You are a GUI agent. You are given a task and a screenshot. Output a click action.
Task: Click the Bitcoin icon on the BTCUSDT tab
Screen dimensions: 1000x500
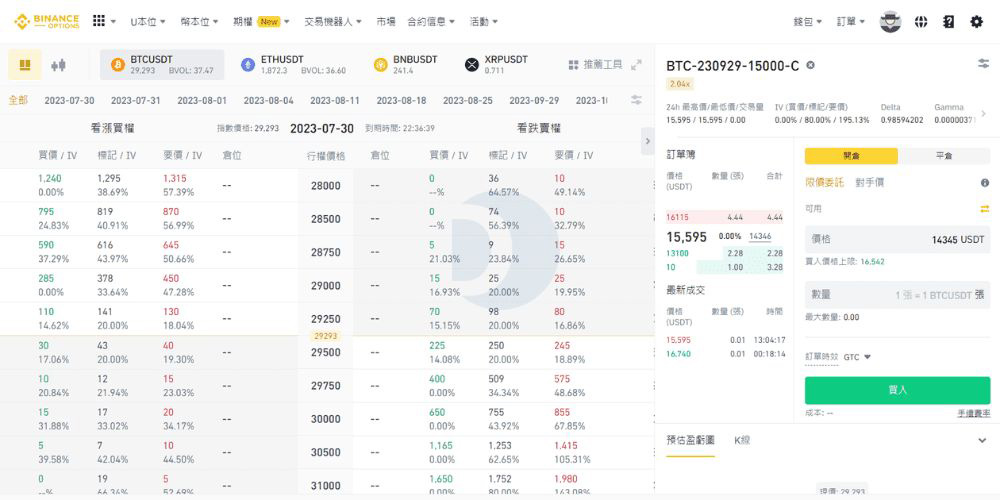(118, 64)
